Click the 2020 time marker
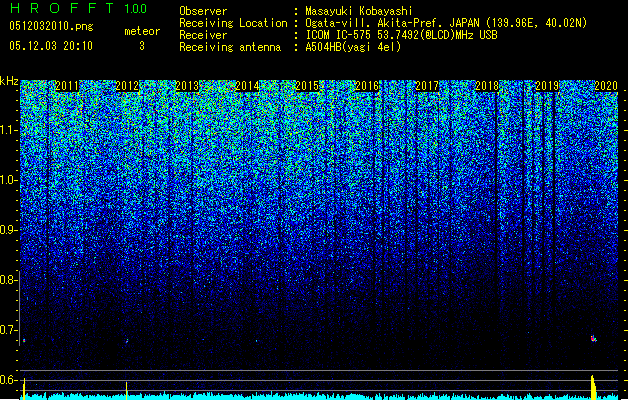 606,86
